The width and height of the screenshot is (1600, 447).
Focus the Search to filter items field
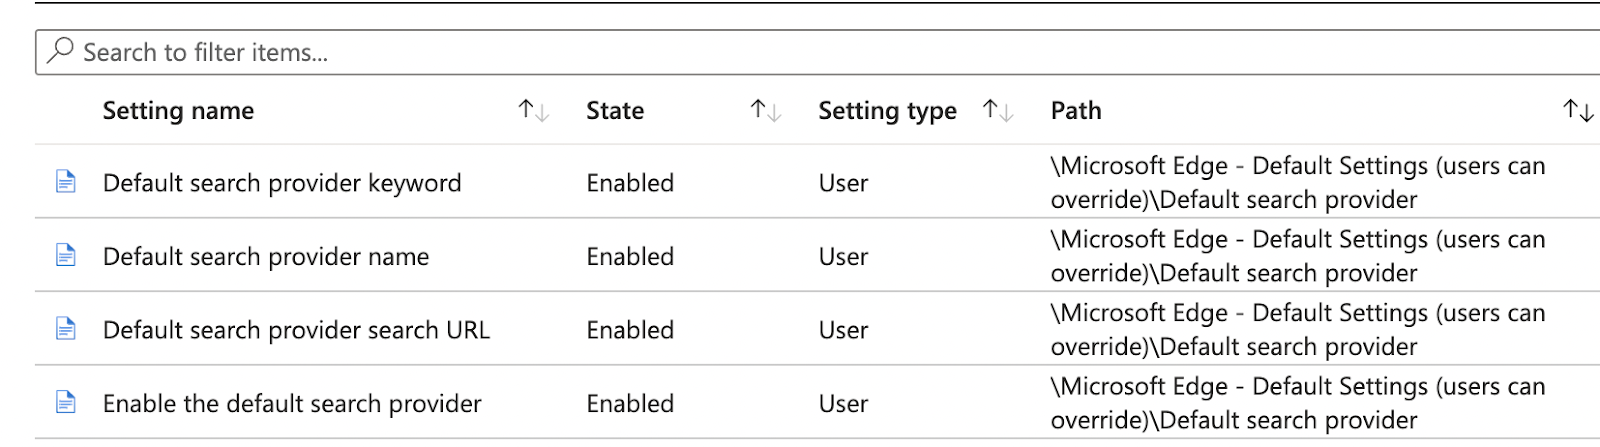click(818, 52)
